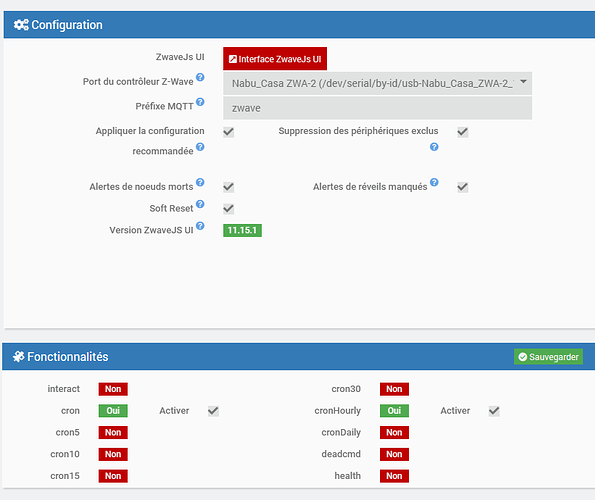595x500 pixels.
Task: Open the Interface ZwaveJs UI button
Action: [275, 59]
